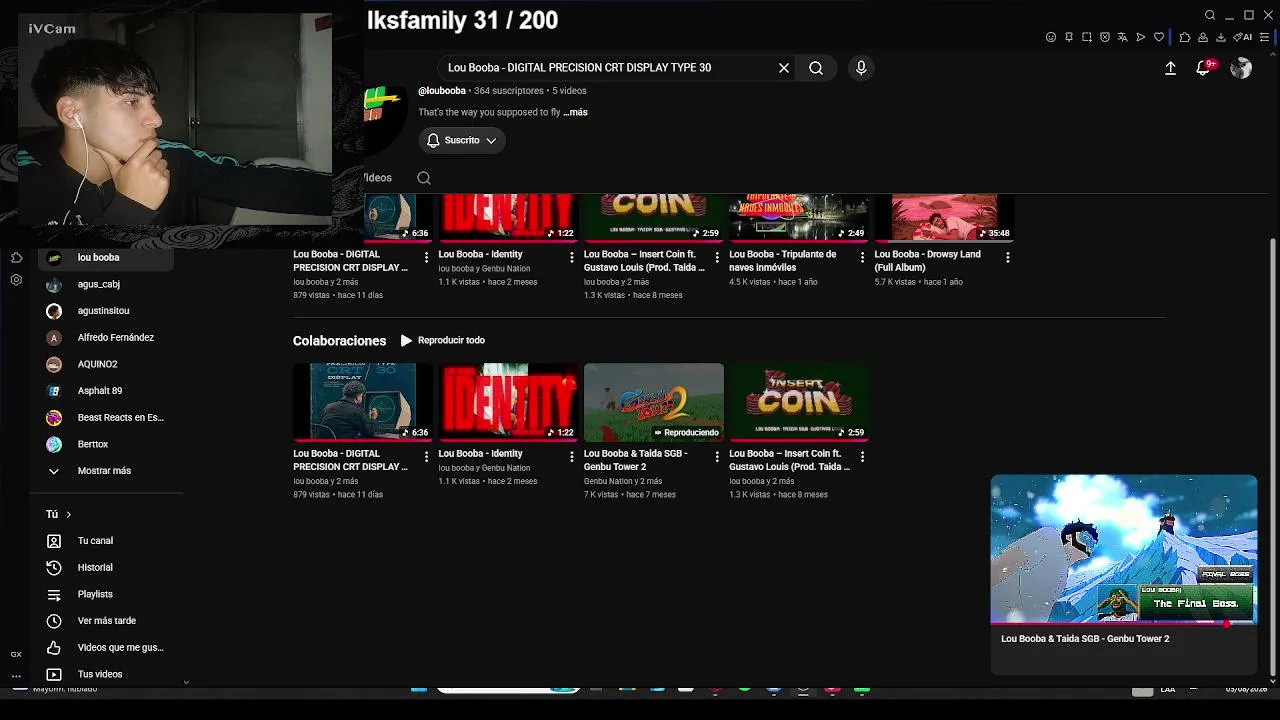Screen dimensions: 1280x720
Task: Open the Suscrito subscription dropdown
Action: tap(461, 141)
